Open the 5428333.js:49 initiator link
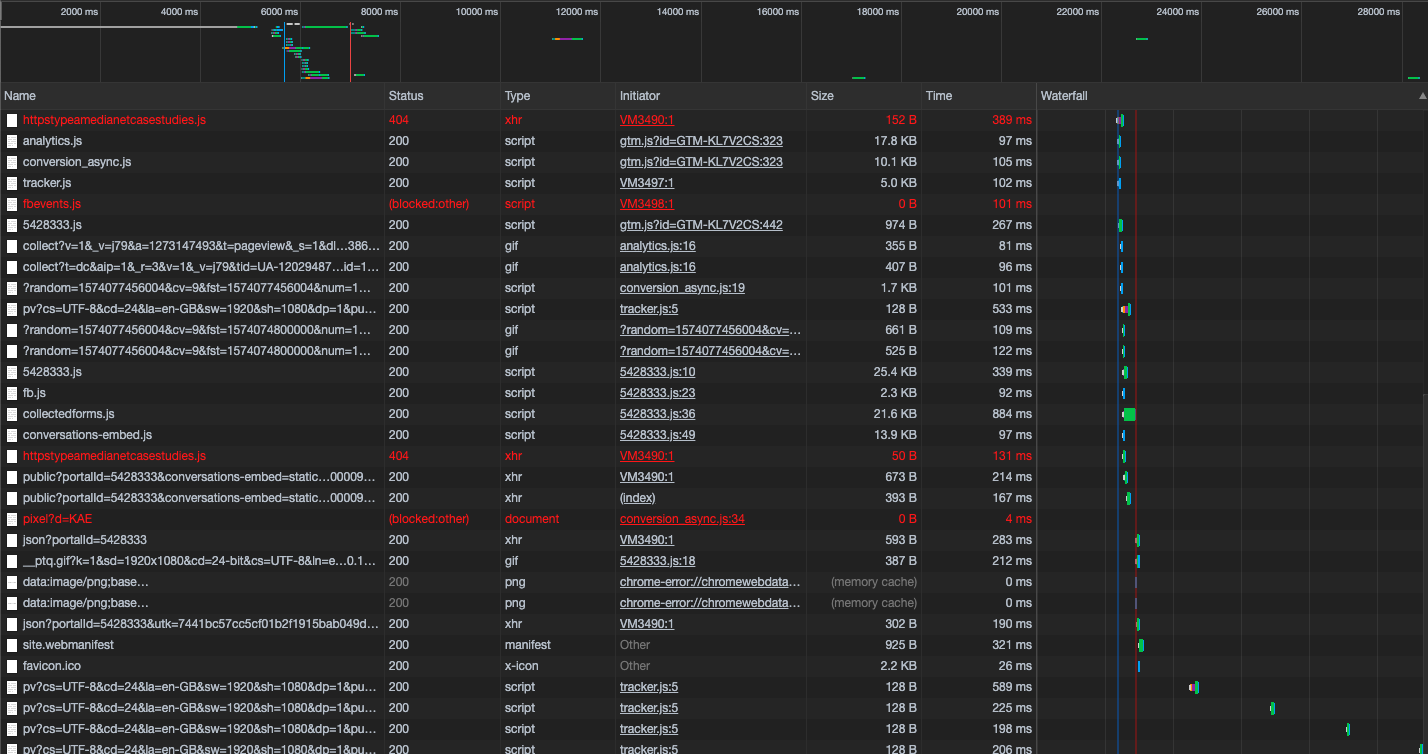Screen dimensions: 1428x754 tap(657, 435)
